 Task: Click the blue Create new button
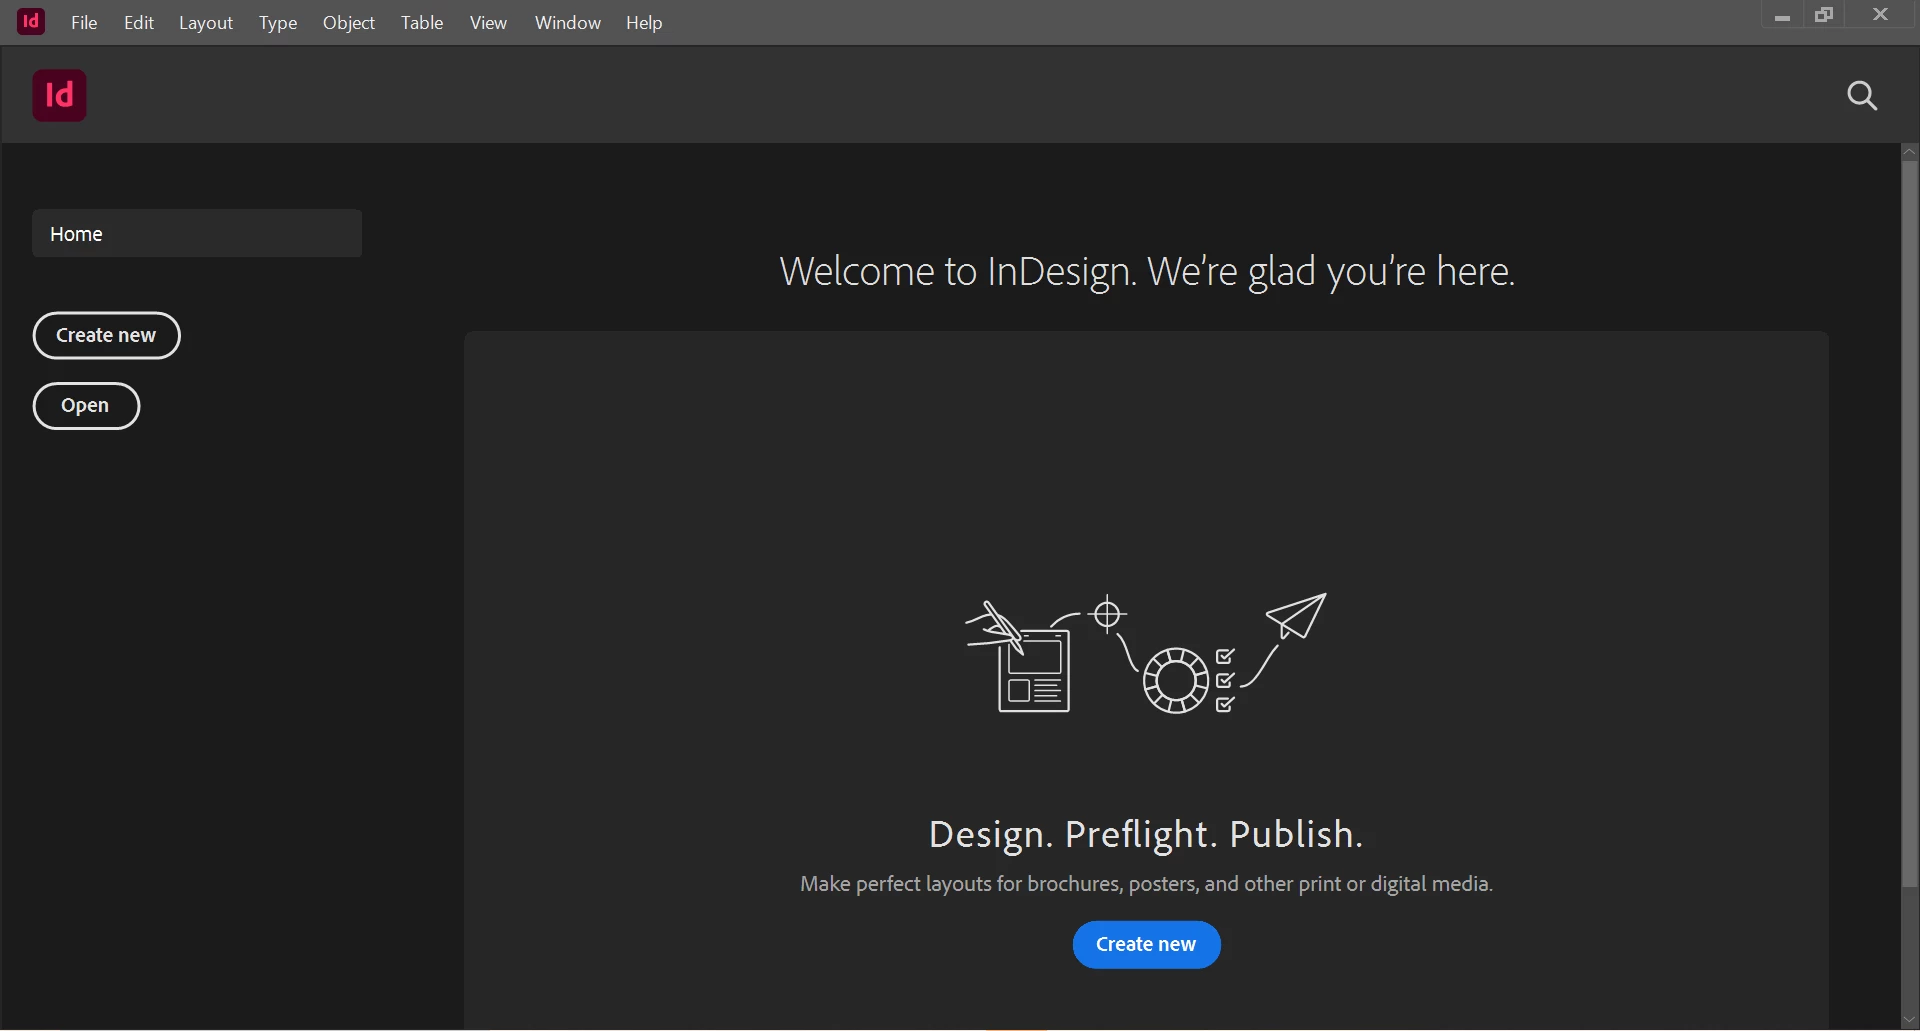[1147, 946]
